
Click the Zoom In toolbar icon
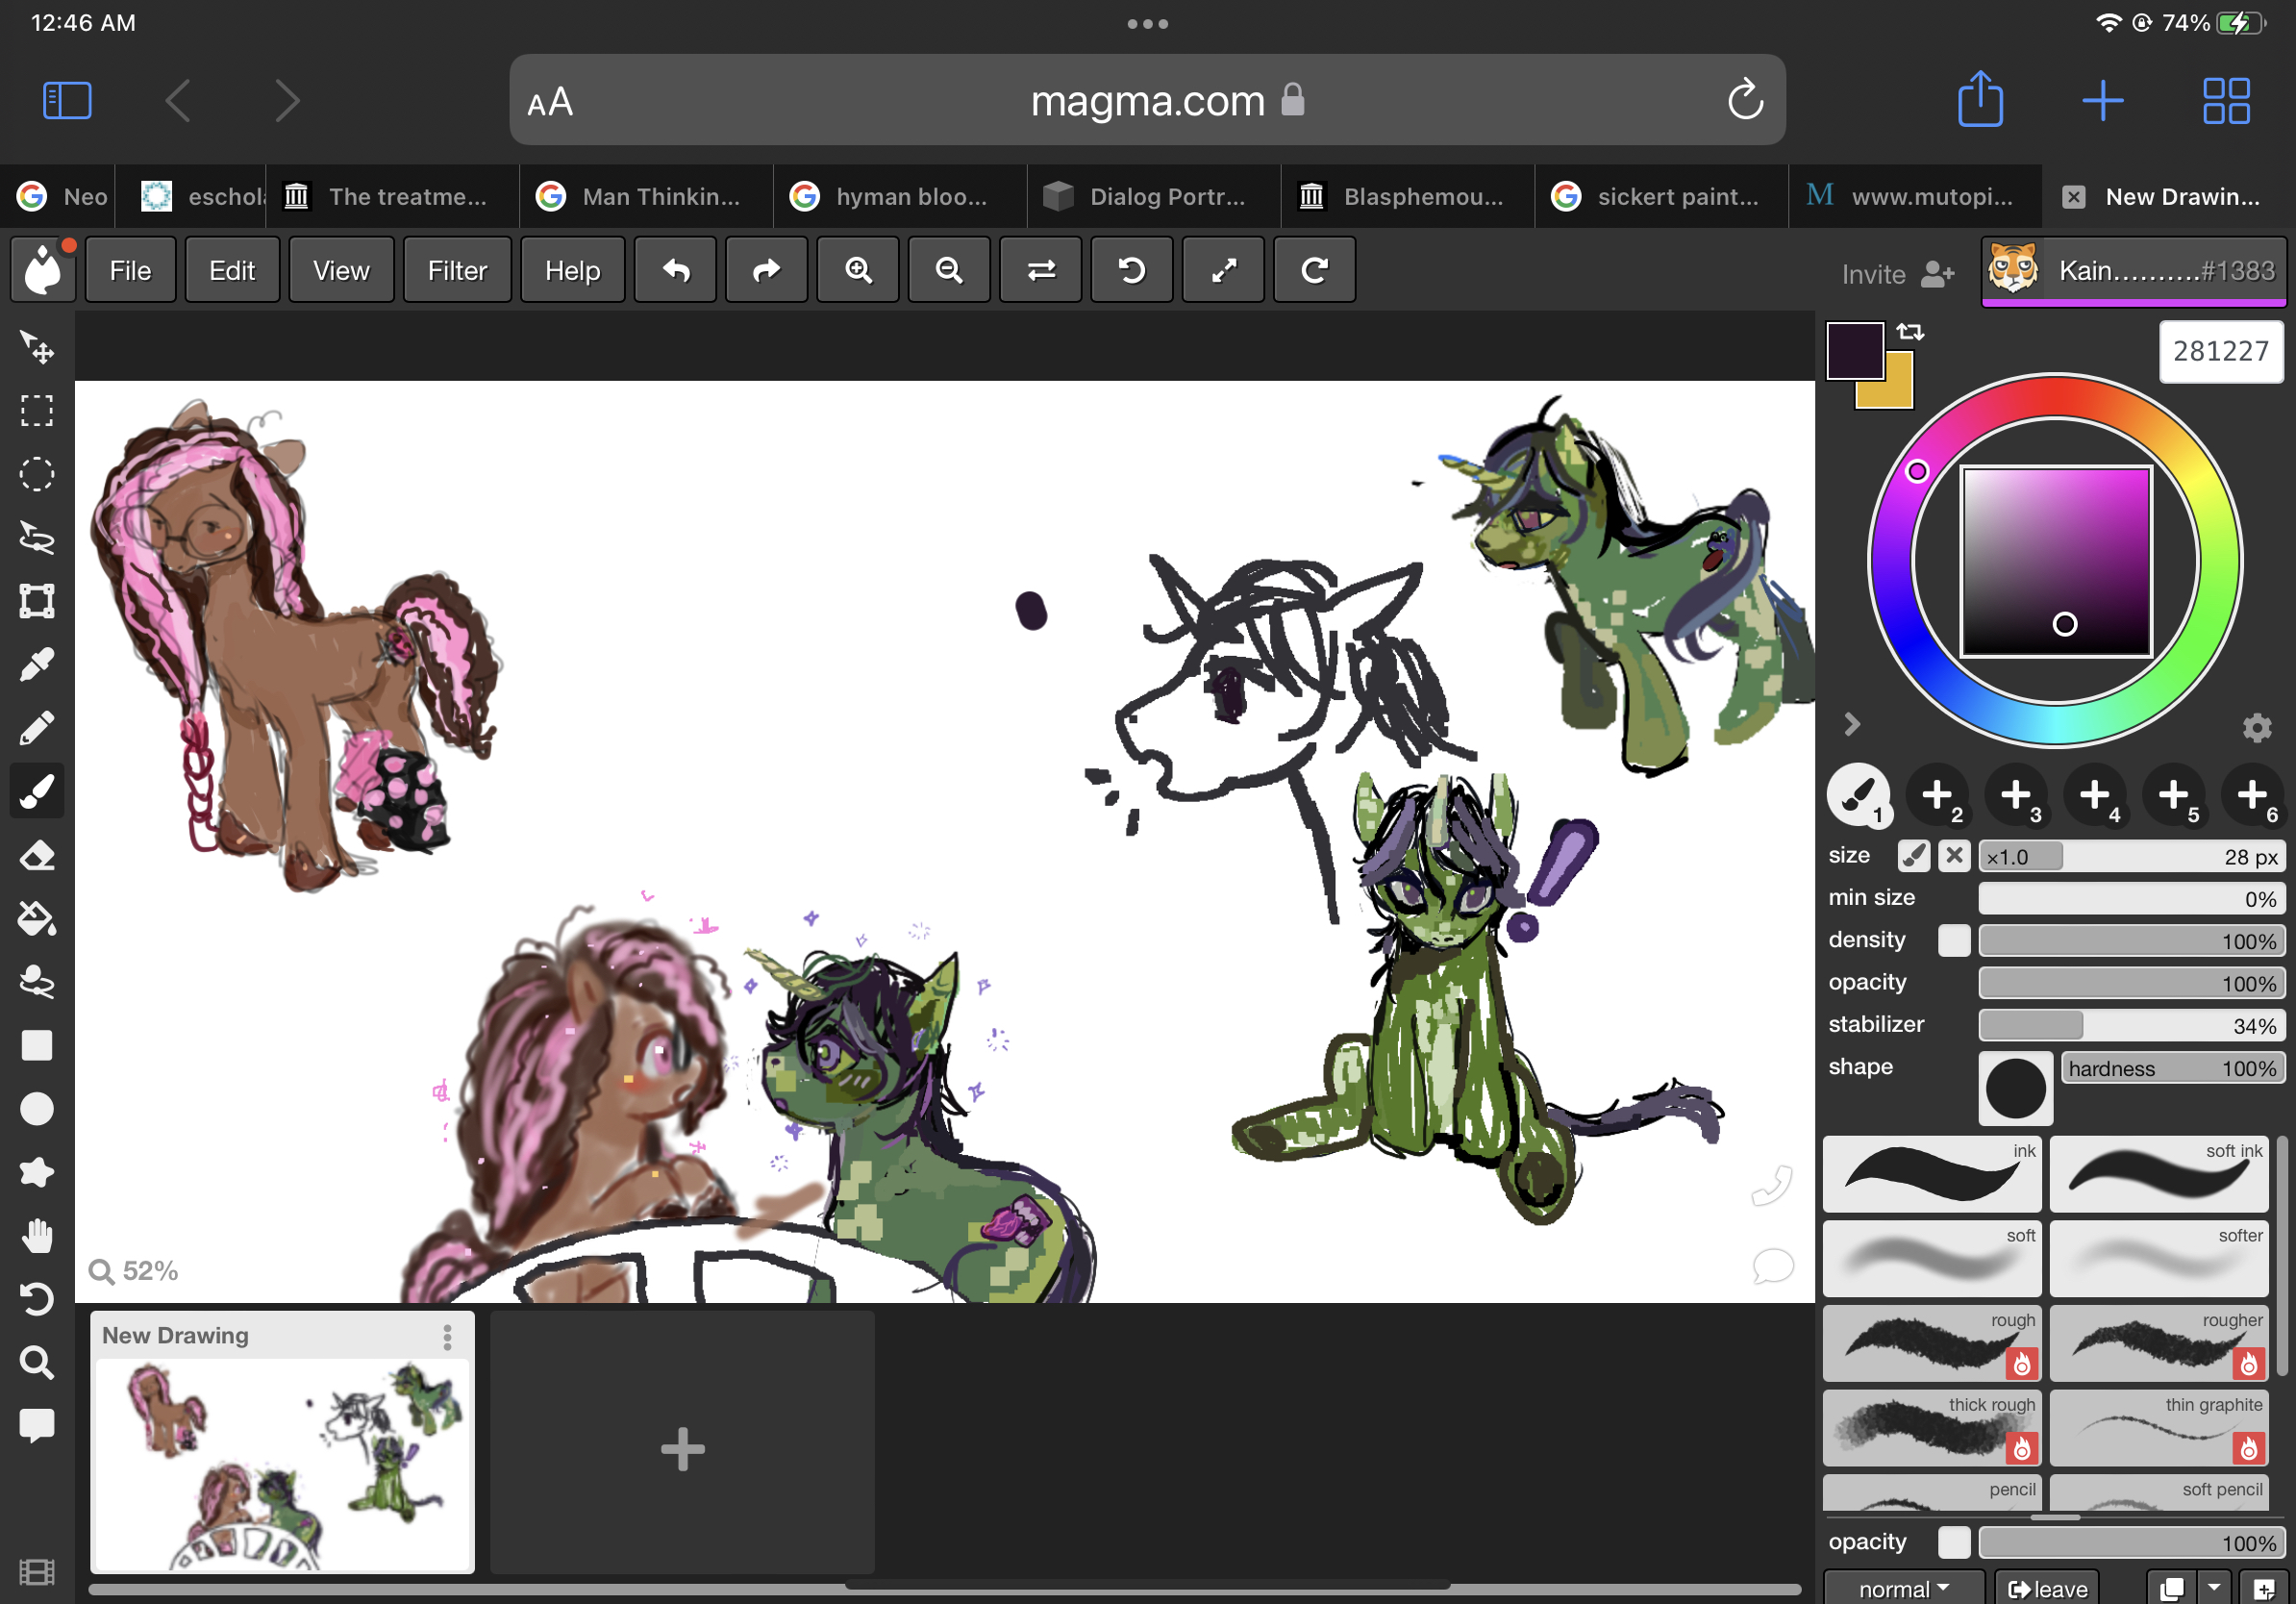coord(858,270)
